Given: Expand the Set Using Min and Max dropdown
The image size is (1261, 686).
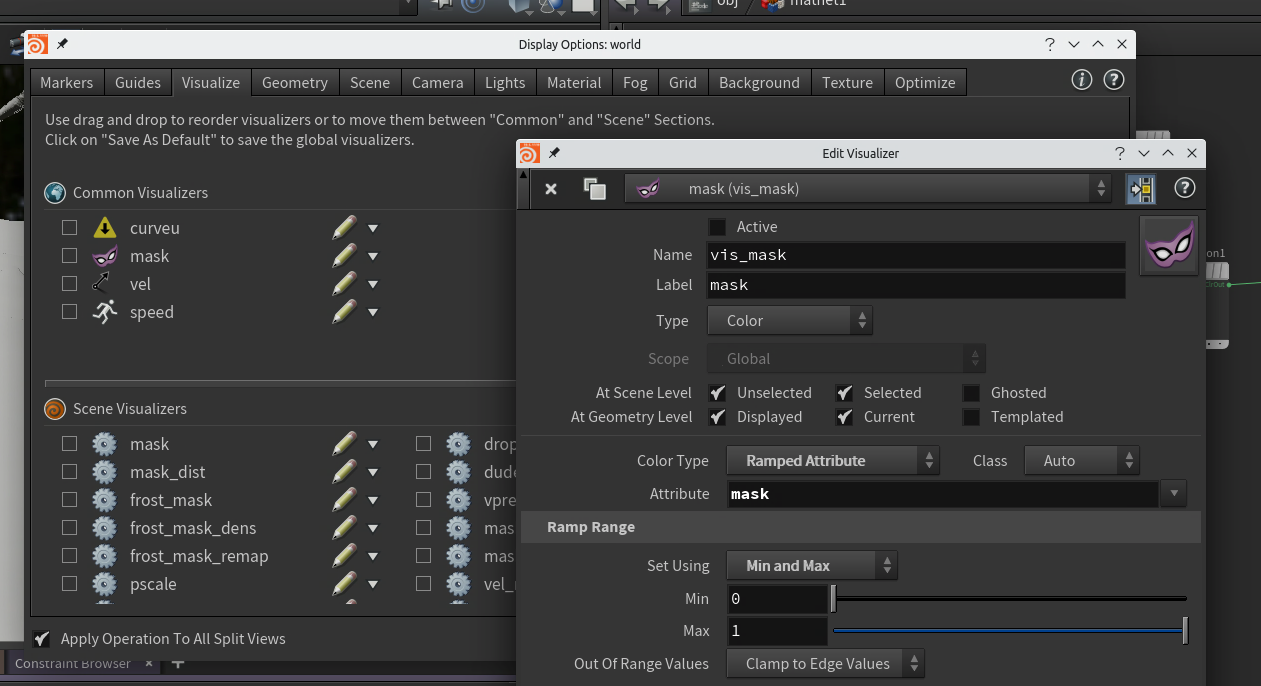Looking at the screenshot, I should pyautogui.click(x=811, y=566).
